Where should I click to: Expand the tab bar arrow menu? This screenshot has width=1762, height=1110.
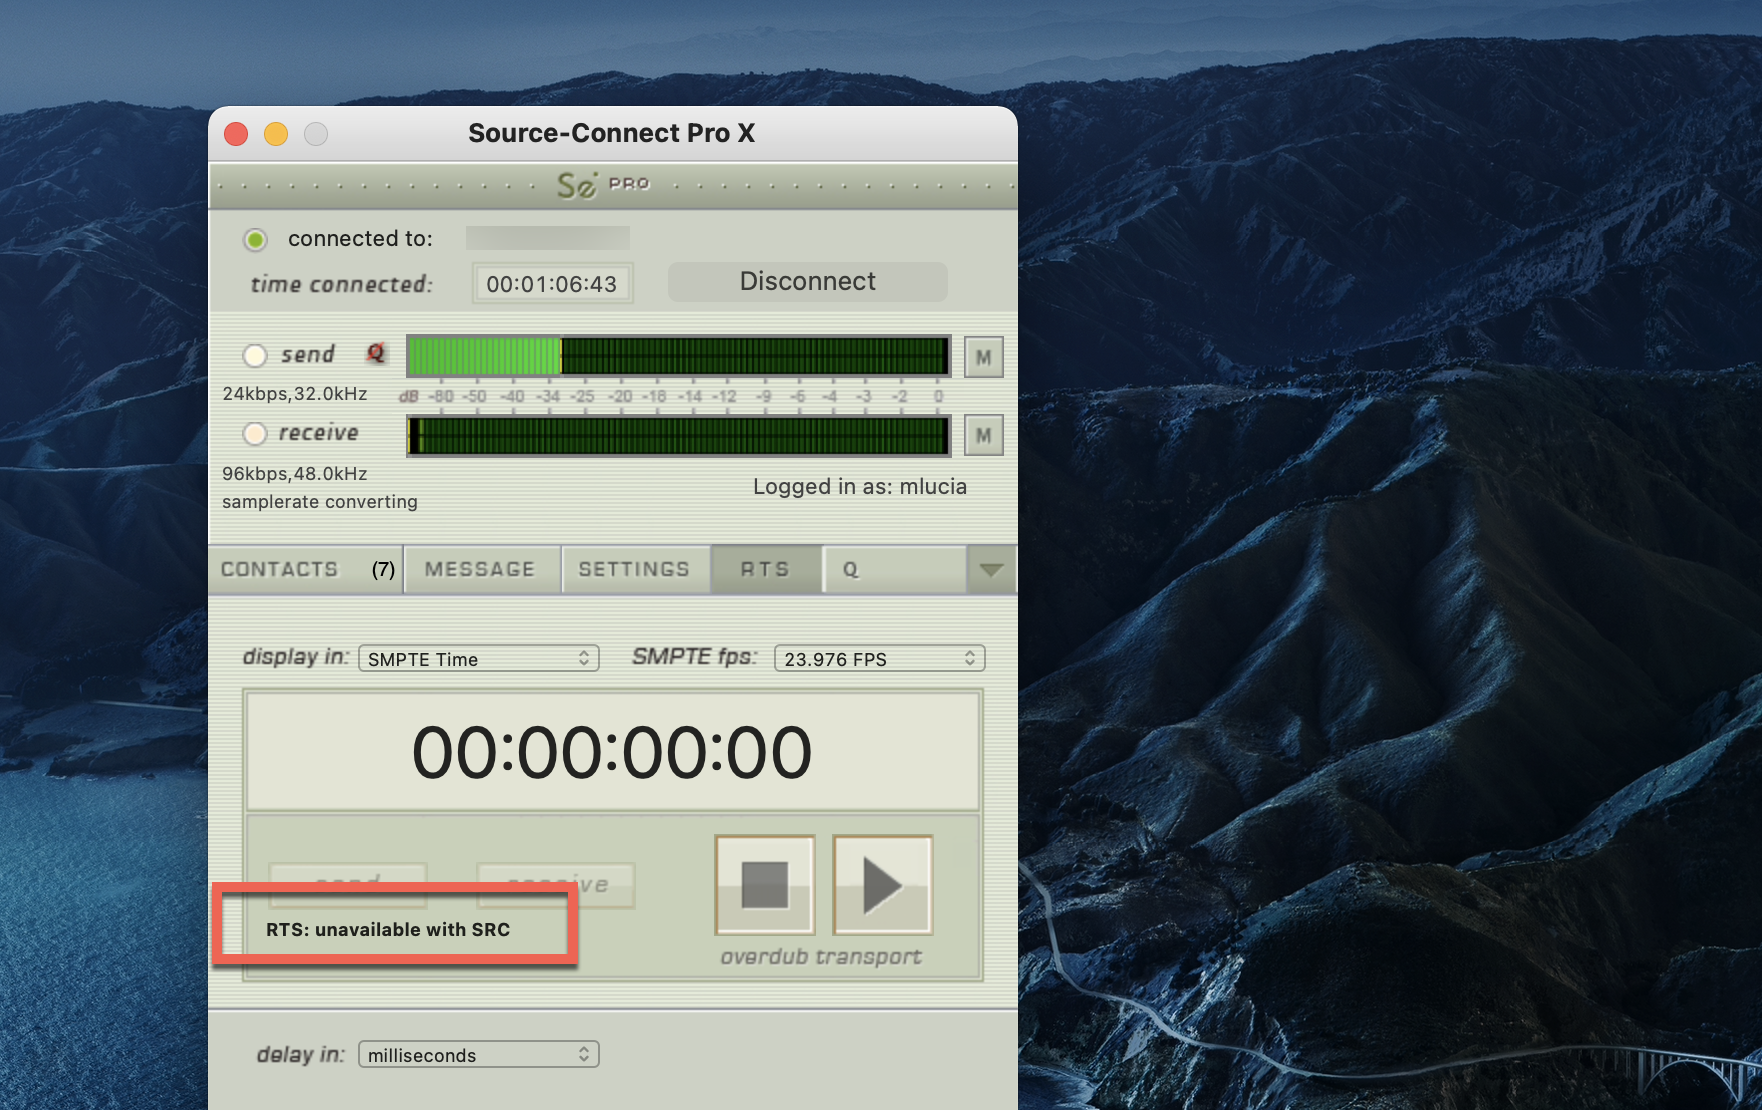coord(991,570)
